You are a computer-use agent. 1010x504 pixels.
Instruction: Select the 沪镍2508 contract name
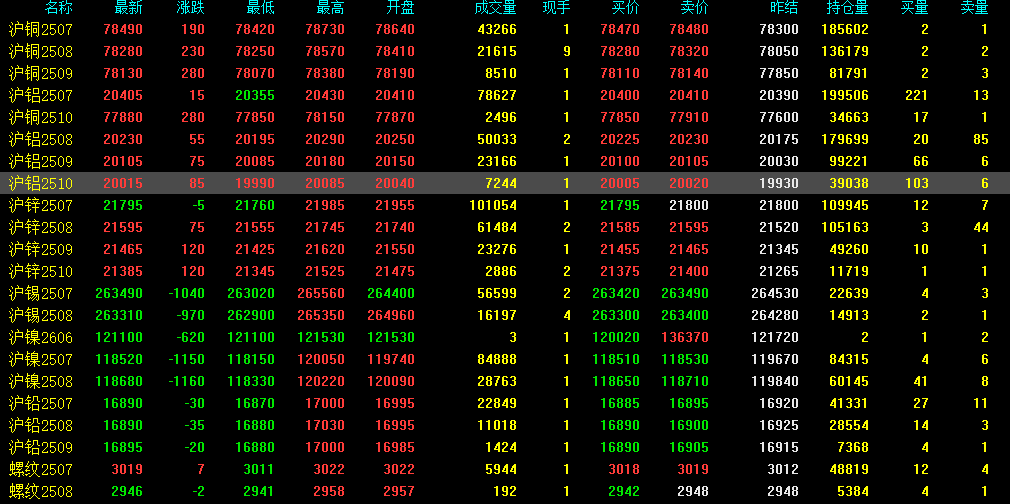pos(41,381)
